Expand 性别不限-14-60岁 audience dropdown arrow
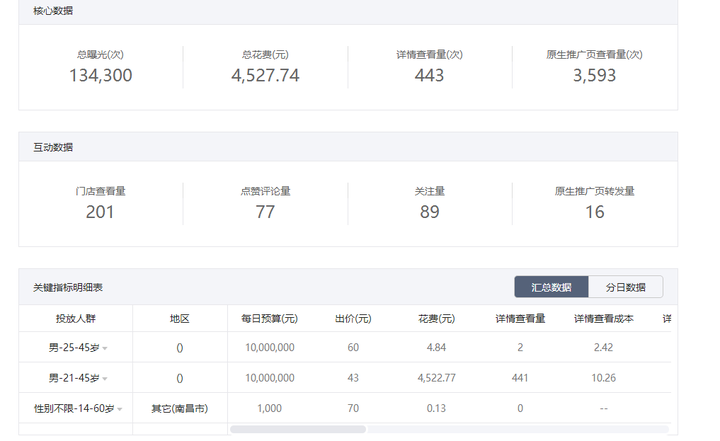 [119, 409]
